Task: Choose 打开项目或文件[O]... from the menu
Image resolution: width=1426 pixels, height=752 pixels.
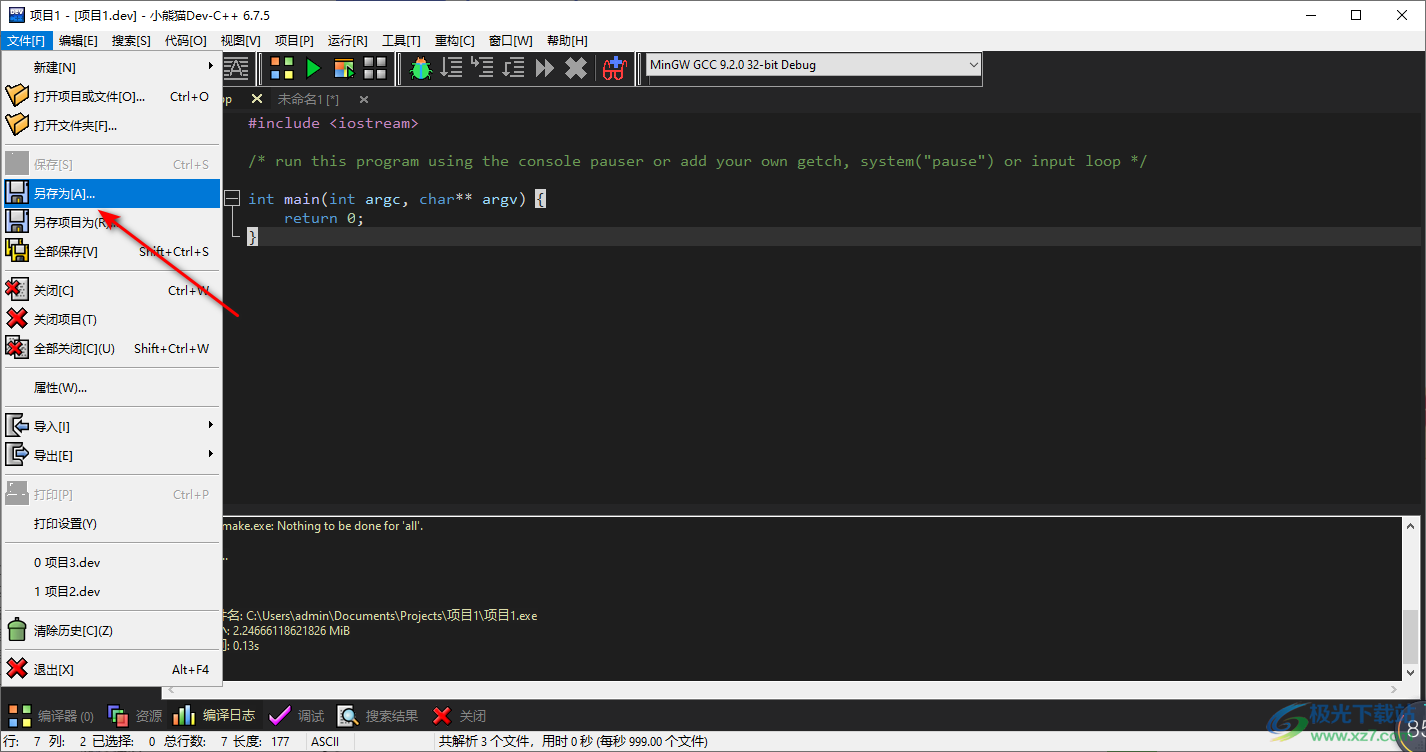Action: (112, 96)
